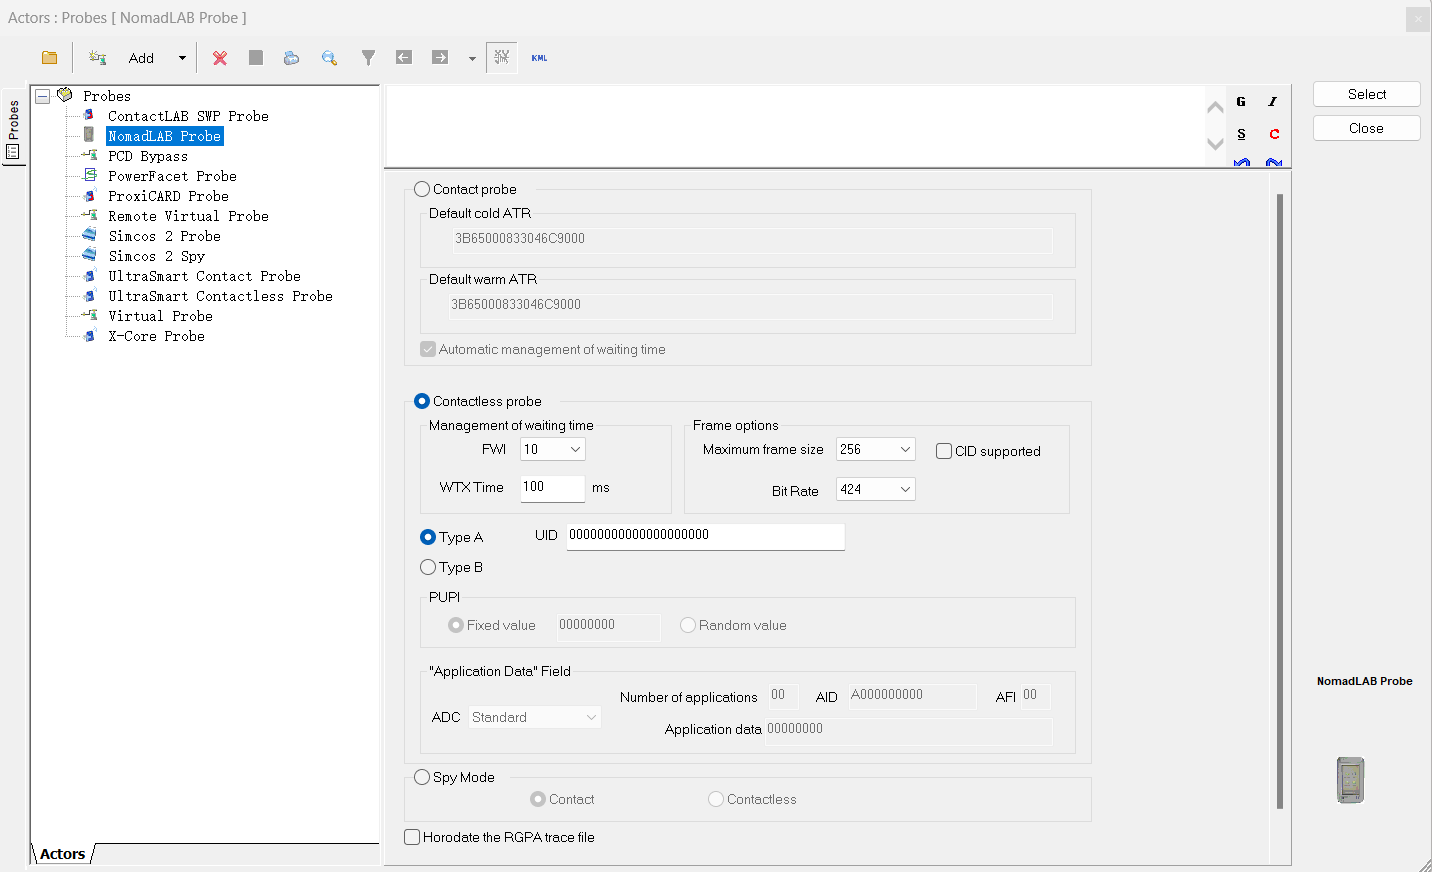Click the PCD Bypass tree icon
The width and height of the screenshot is (1432, 872).
pos(90,156)
